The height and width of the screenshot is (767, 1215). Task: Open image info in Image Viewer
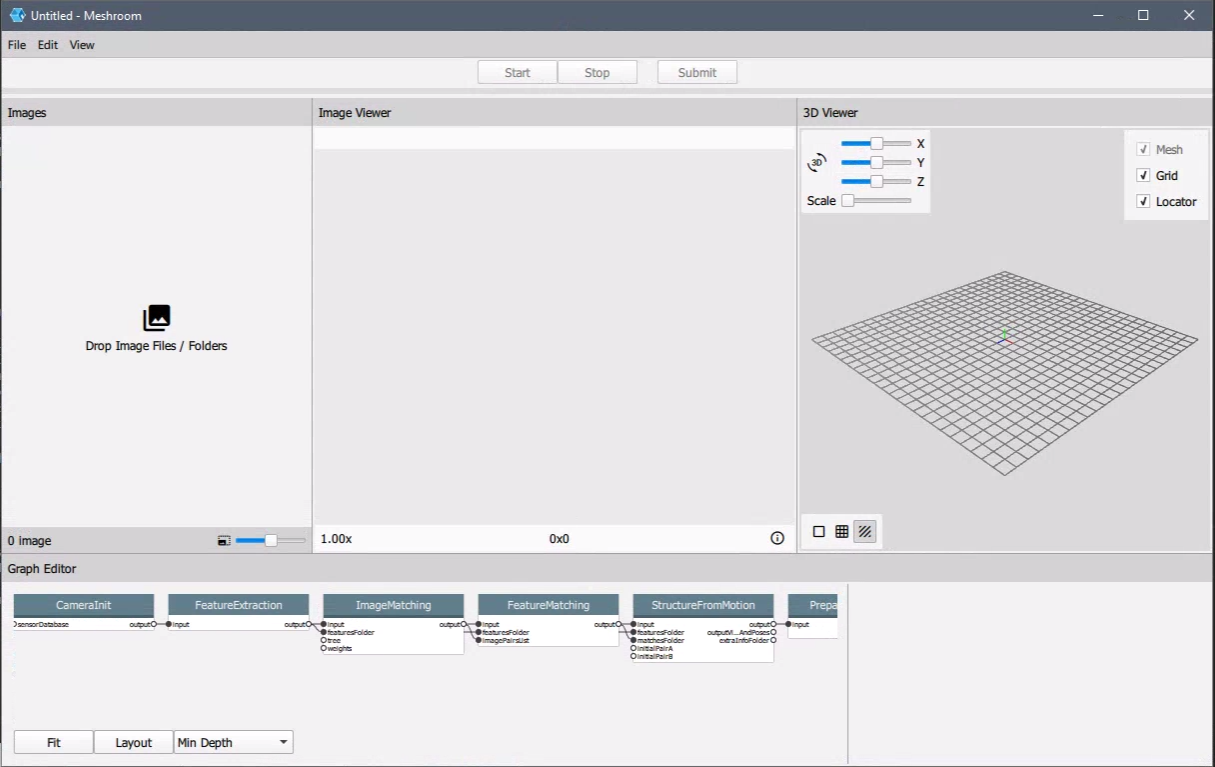tap(777, 538)
